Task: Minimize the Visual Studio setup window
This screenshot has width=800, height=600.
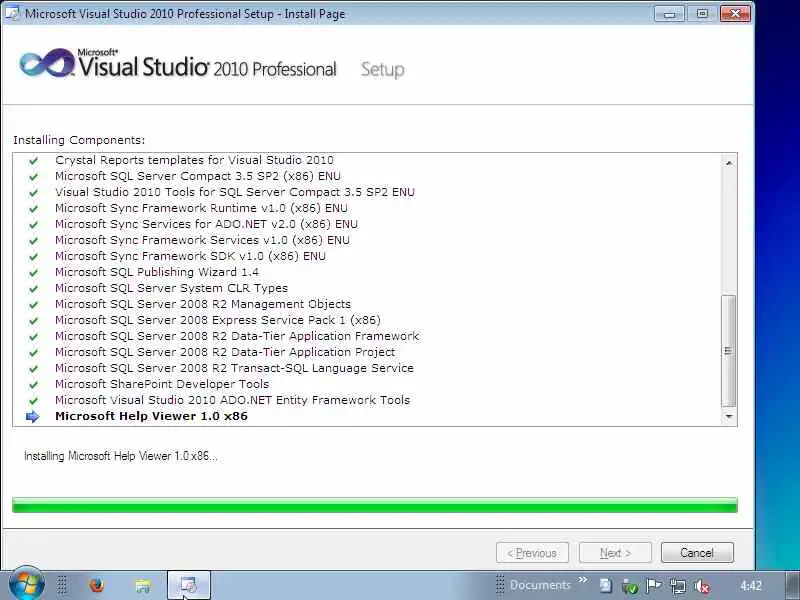Action: (x=670, y=14)
